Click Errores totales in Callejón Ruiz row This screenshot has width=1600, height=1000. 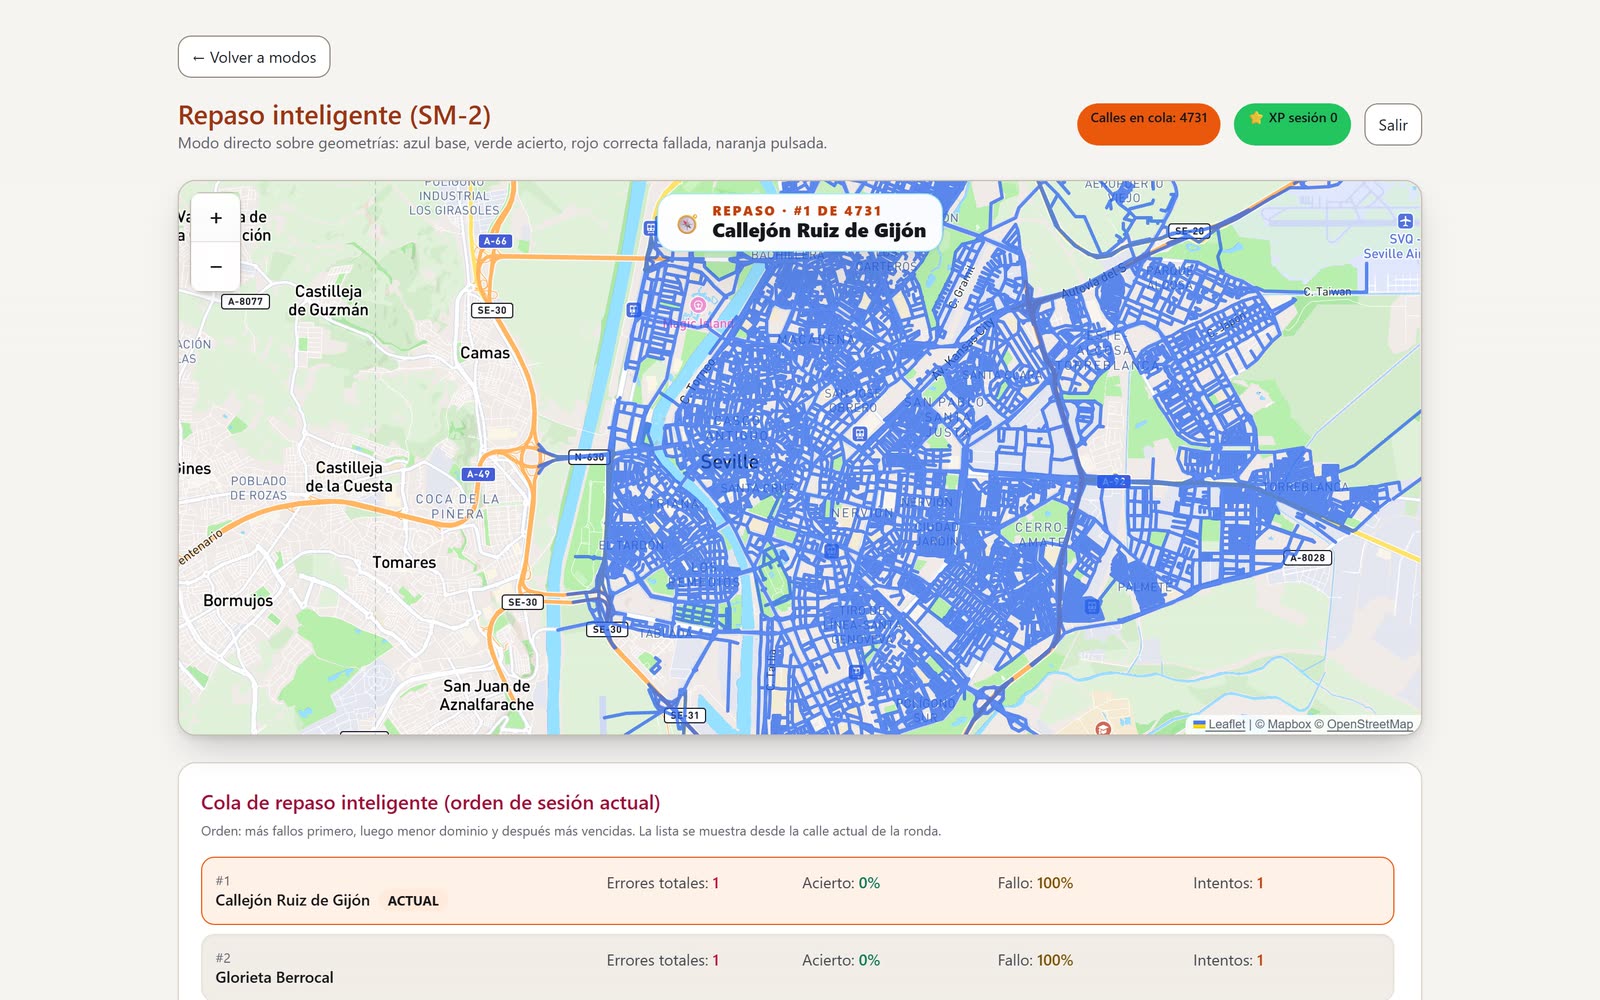(x=663, y=883)
